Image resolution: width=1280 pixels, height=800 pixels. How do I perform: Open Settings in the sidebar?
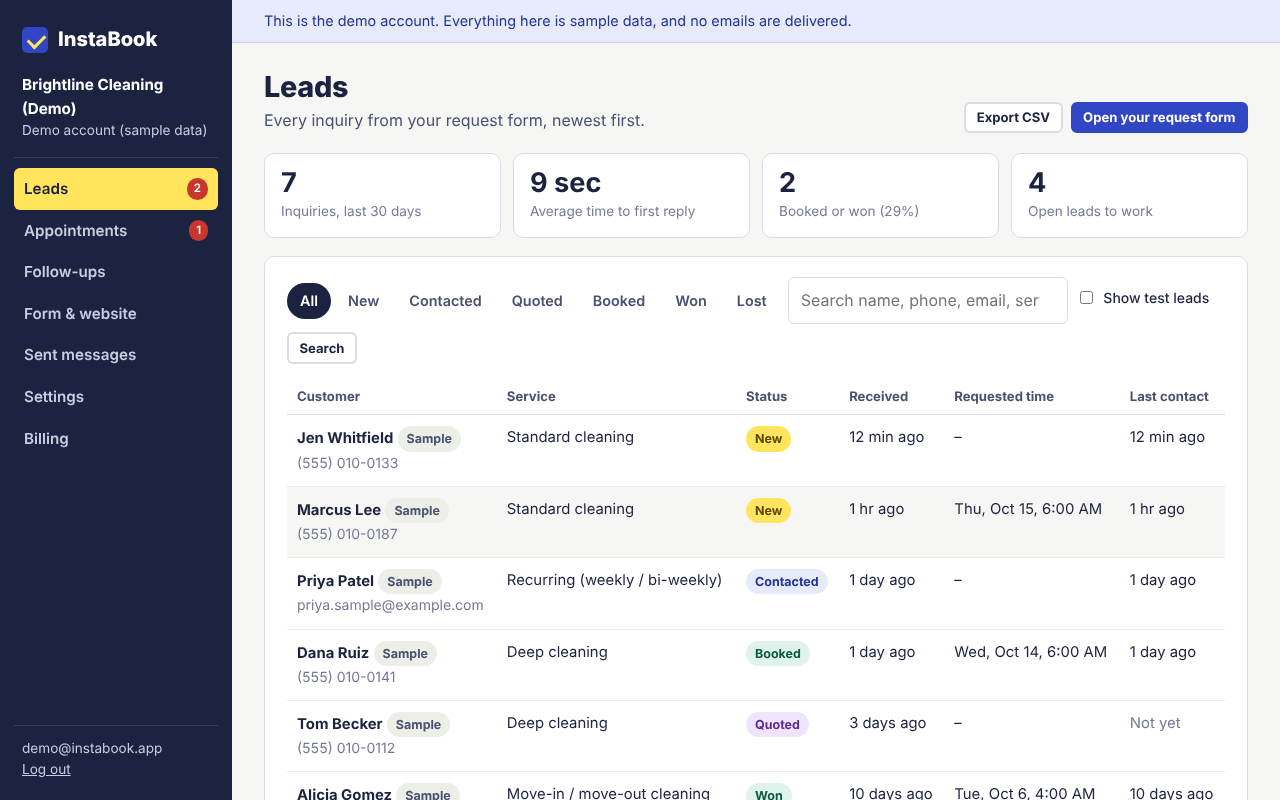[x=116, y=397]
